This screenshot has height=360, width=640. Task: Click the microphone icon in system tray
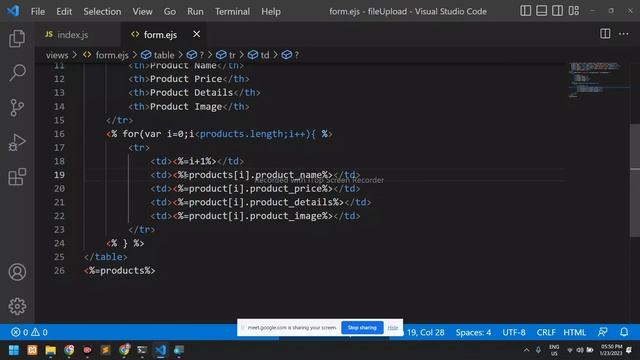[x=538, y=350]
